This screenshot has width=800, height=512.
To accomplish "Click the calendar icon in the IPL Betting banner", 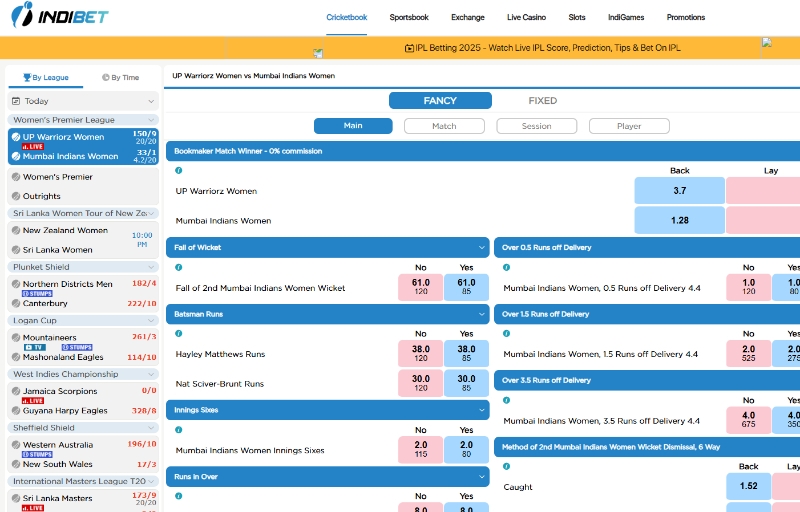I will coord(409,48).
